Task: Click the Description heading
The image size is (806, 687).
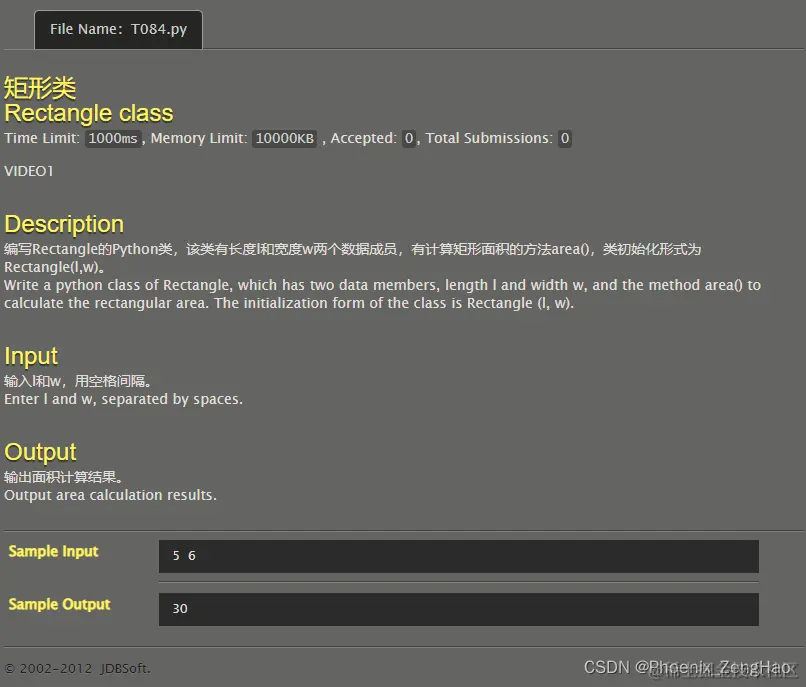Action: pos(64,224)
